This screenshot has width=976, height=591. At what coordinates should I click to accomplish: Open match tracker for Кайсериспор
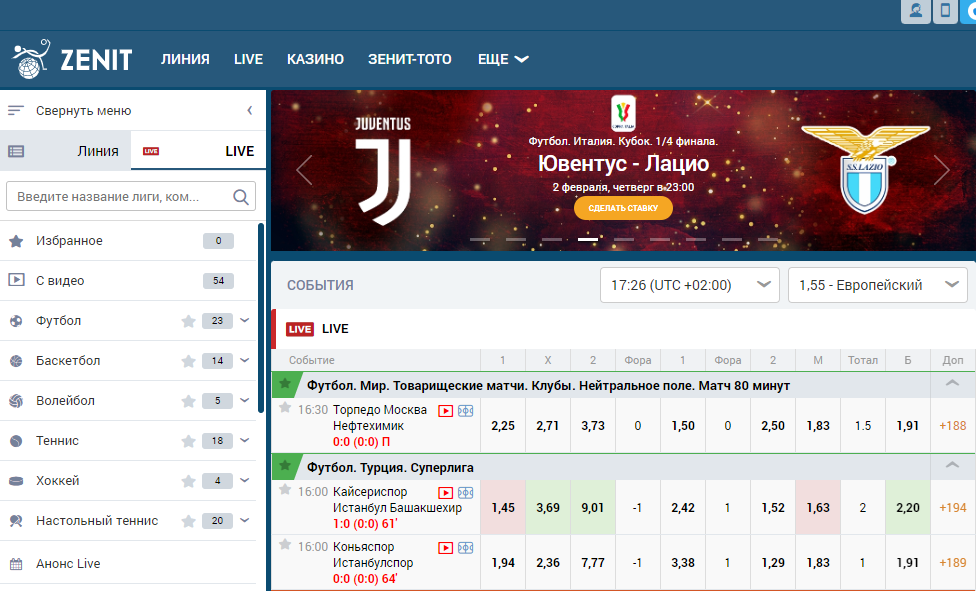[466, 493]
